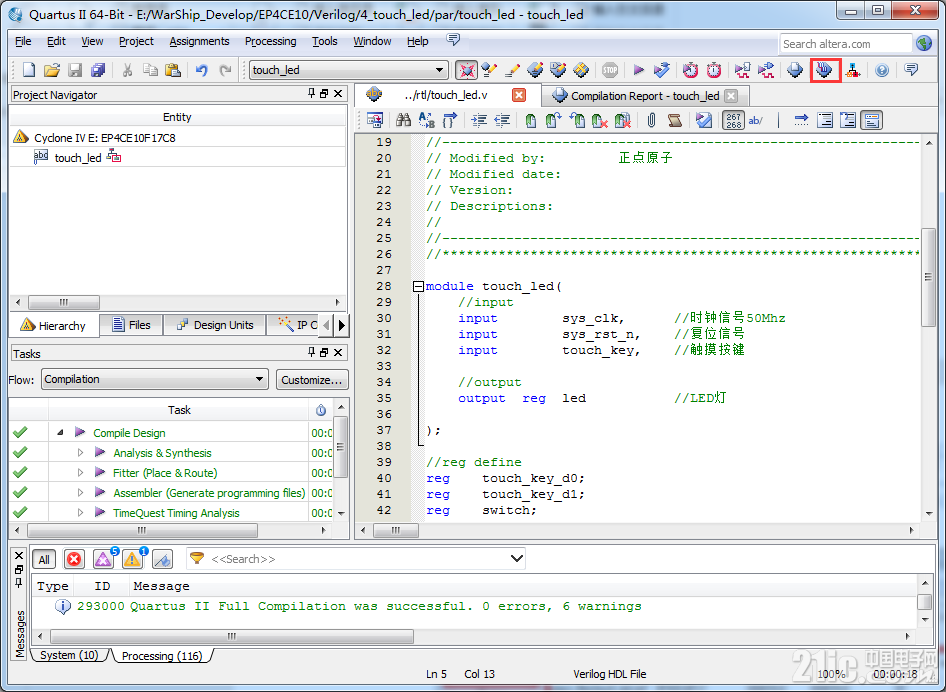Decrease indent icon in editor toolbar
This screenshot has height=692, width=946.
click(502, 120)
